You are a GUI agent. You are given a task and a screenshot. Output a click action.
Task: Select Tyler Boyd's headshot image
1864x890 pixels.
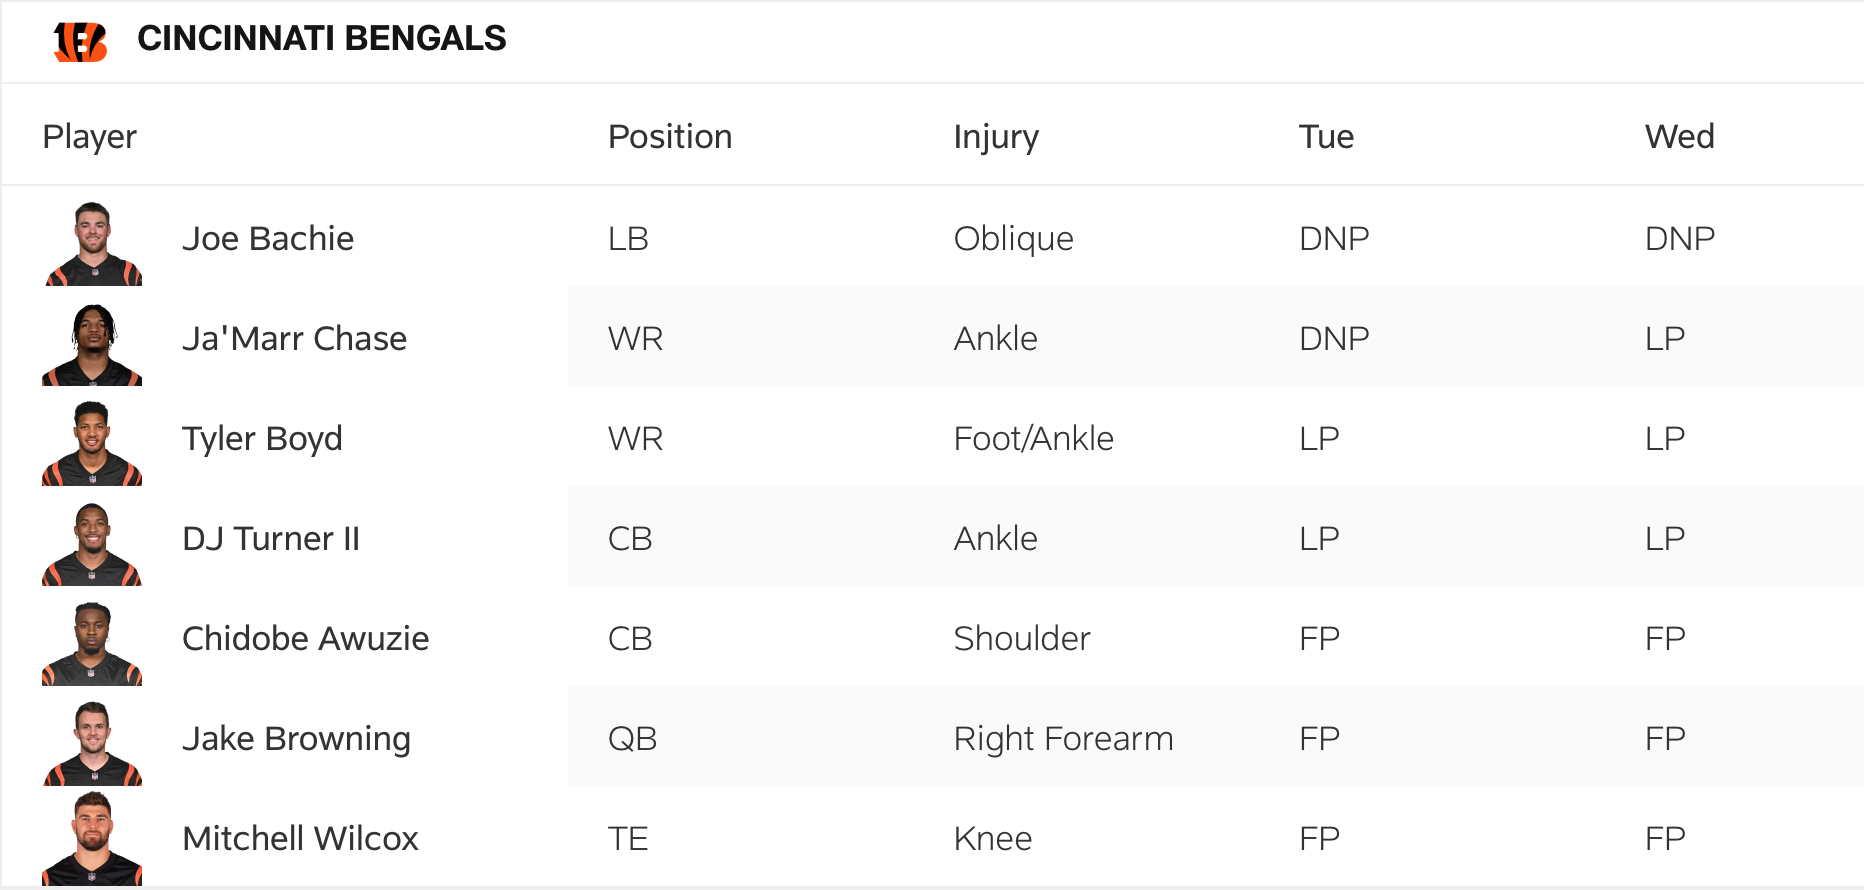92,443
